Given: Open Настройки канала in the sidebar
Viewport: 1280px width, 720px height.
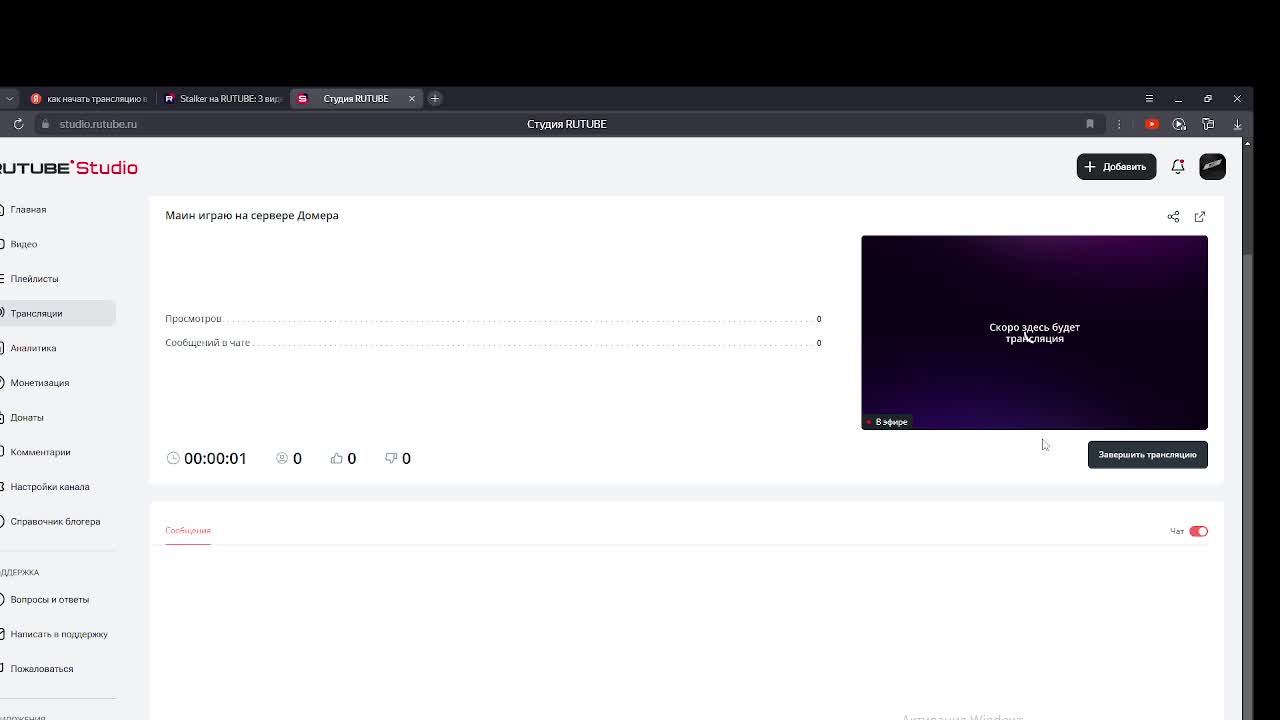Looking at the screenshot, I should point(49,487).
